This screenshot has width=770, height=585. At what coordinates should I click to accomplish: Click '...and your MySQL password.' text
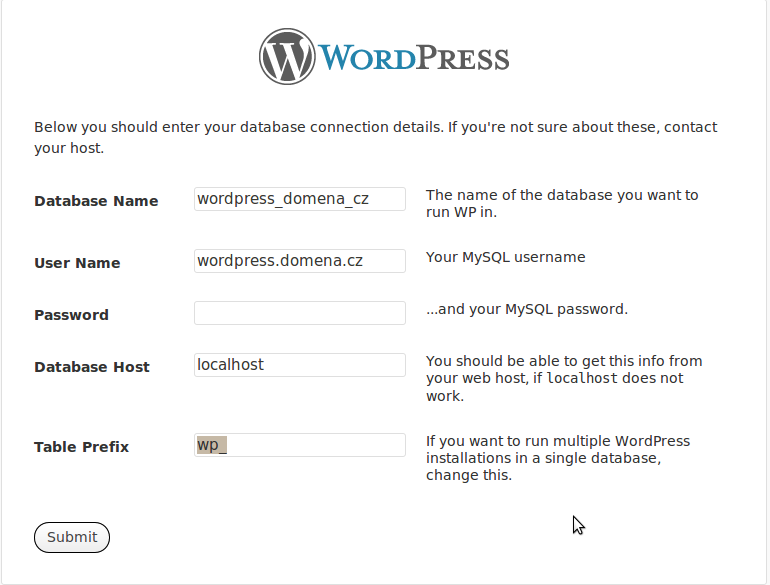[x=526, y=309]
